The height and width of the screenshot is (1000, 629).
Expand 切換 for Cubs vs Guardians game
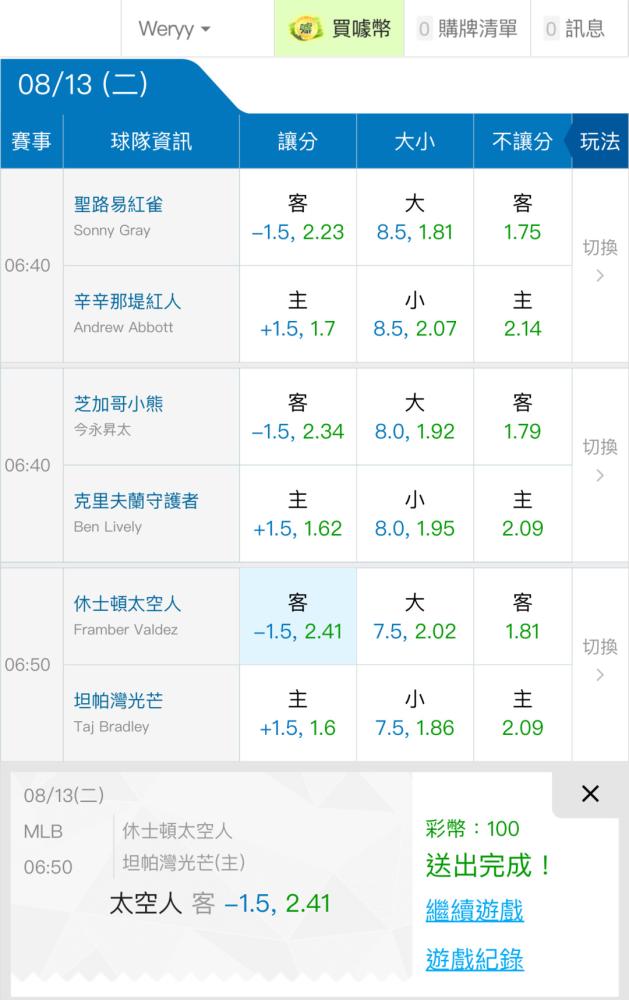pyautogui.click(x=600, y=462)
